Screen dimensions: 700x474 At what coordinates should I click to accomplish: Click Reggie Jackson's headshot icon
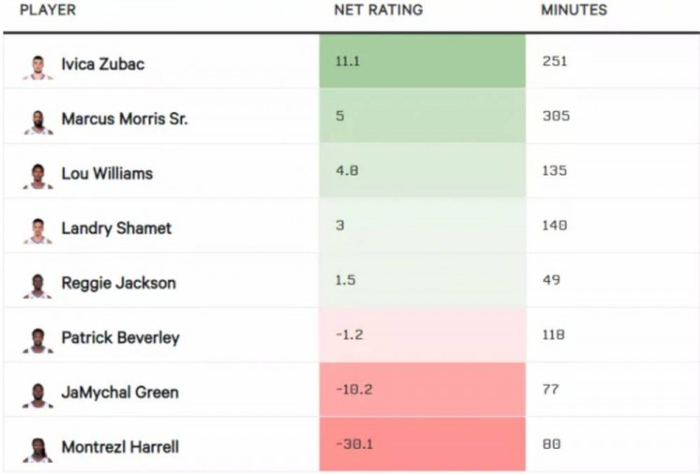pyautogui.click(x=38, y=285)
